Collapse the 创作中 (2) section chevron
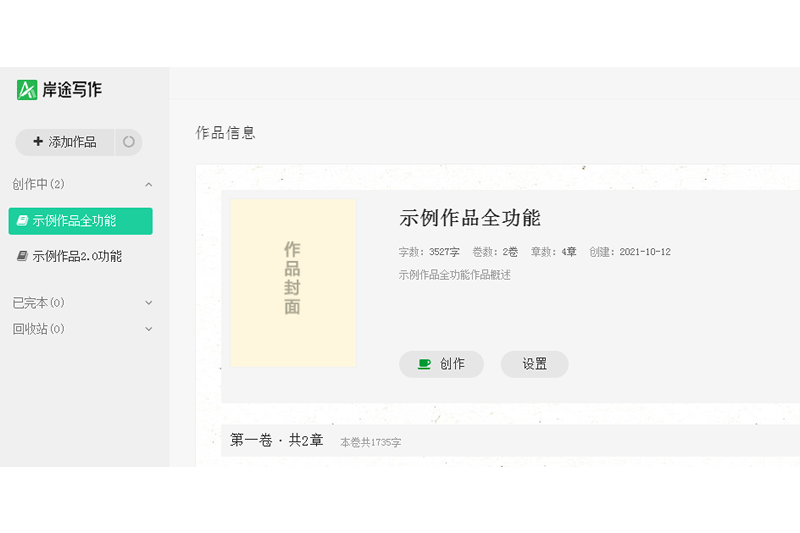Viewport: 800px width, 533px height. pos(148,184)
